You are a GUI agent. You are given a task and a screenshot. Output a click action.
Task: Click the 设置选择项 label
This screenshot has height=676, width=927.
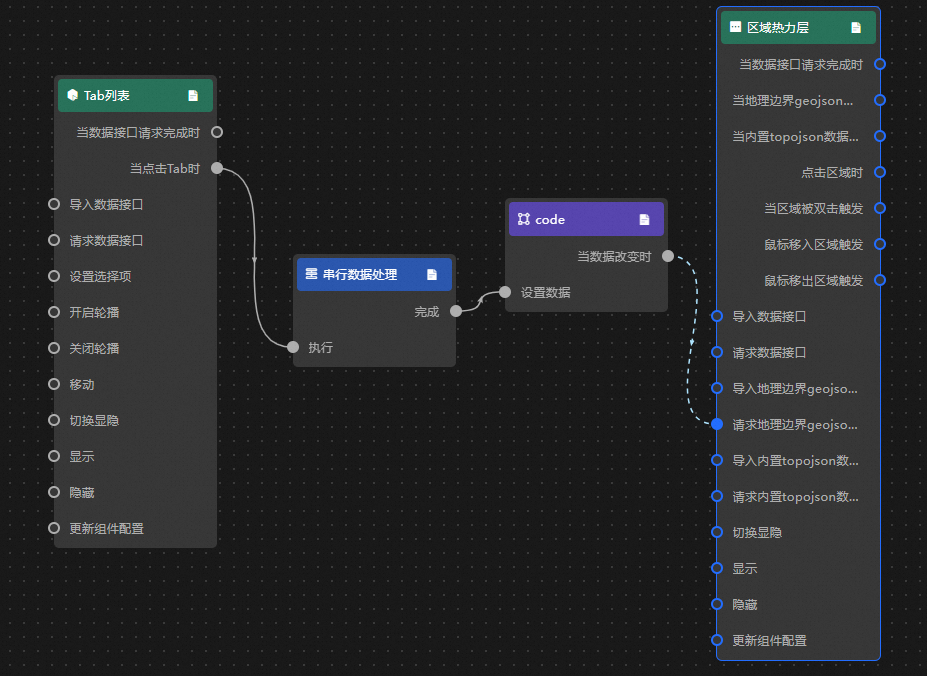click(101, 277)
